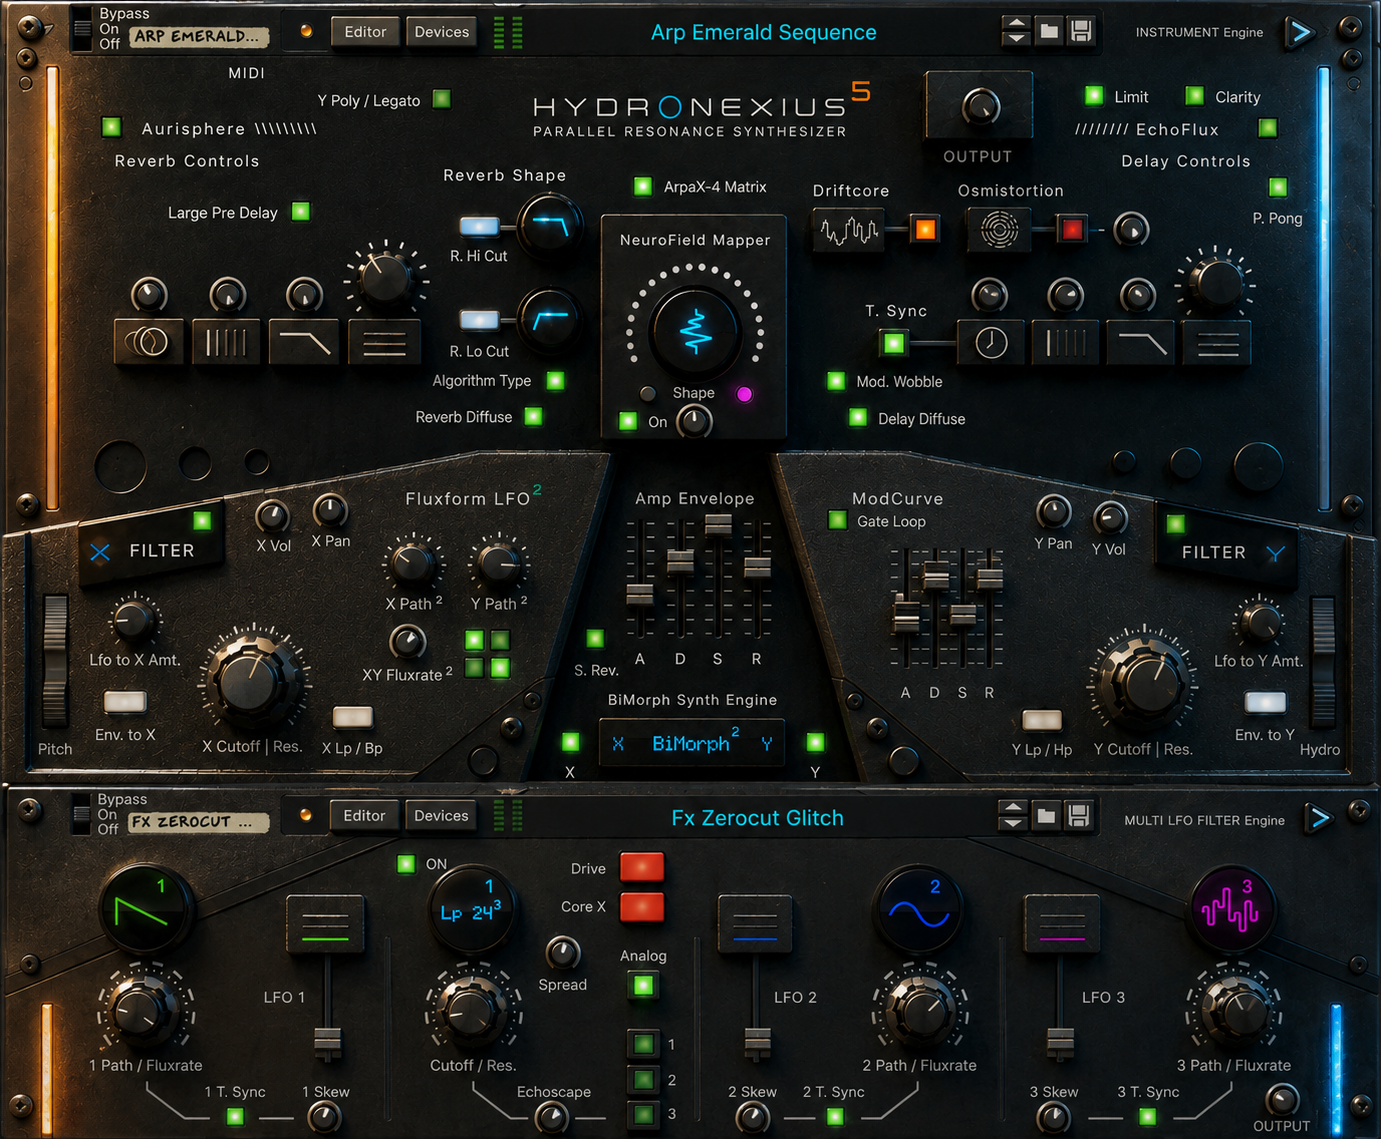Open the Arp Emerald Sequence preset name
This screenshot has height=1139, width=1381.
tap(763, 32)
